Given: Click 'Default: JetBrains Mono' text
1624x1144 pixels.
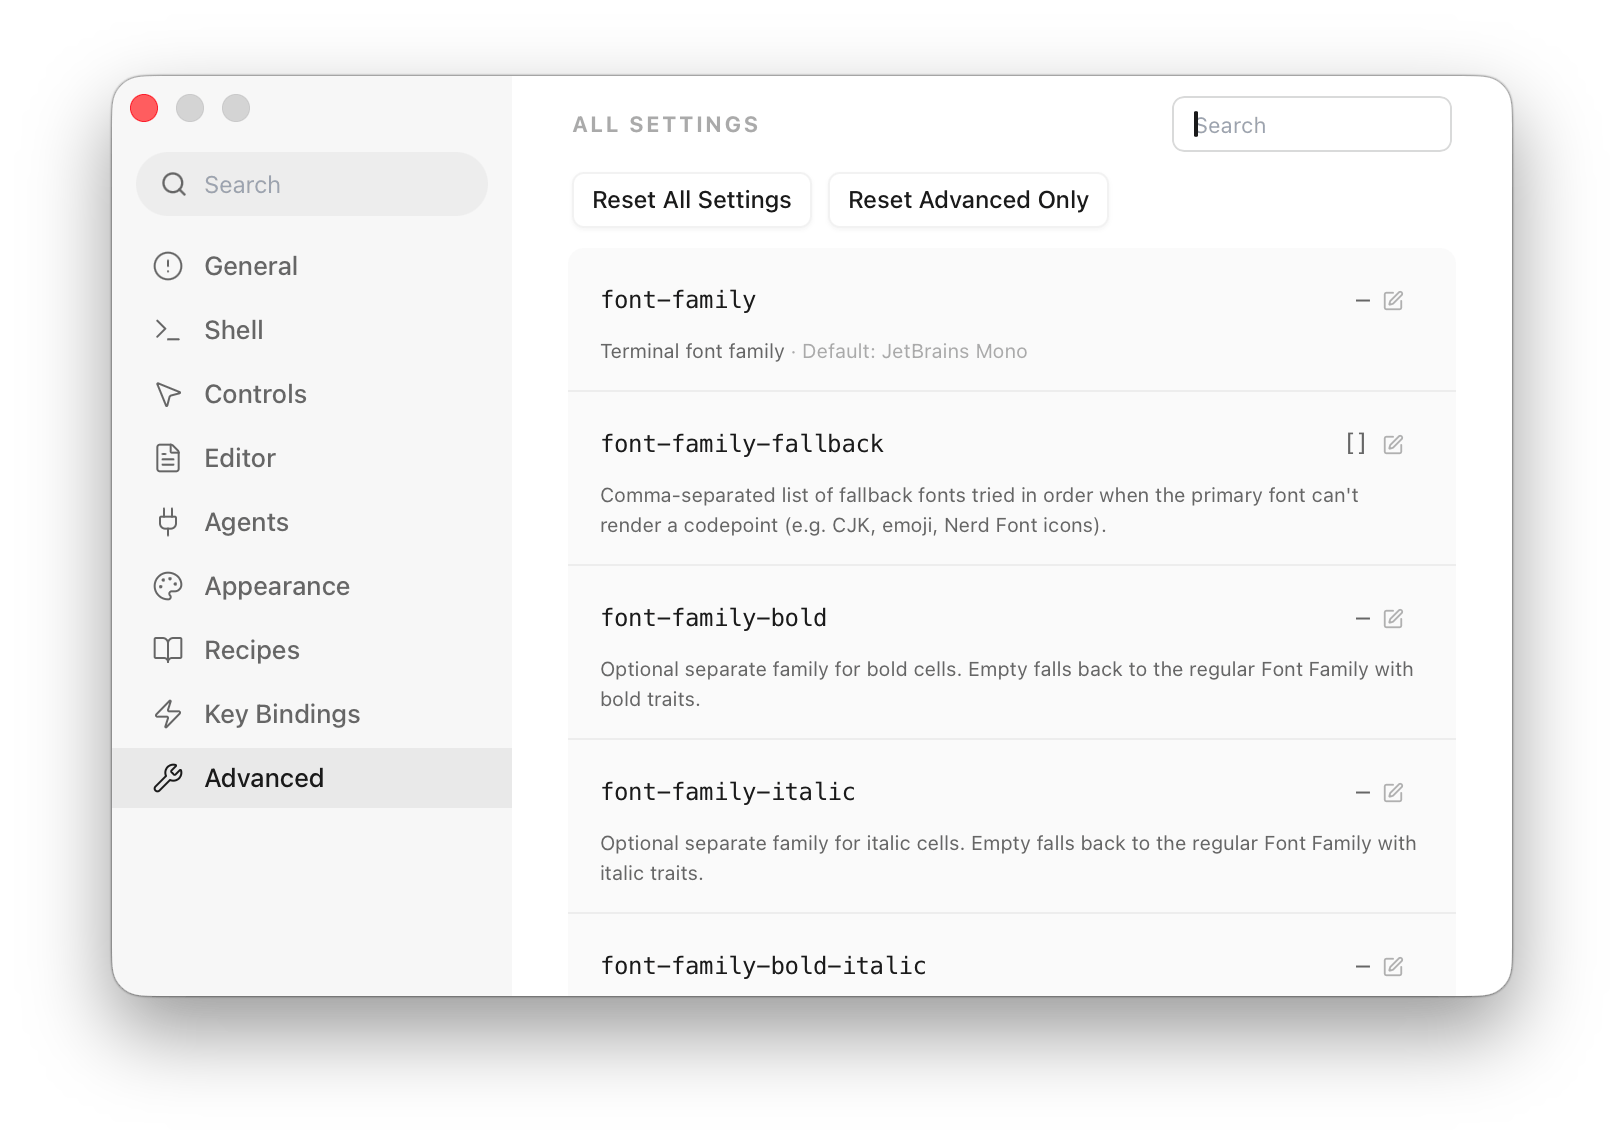Looking at the screenshot, I should 914,351.
